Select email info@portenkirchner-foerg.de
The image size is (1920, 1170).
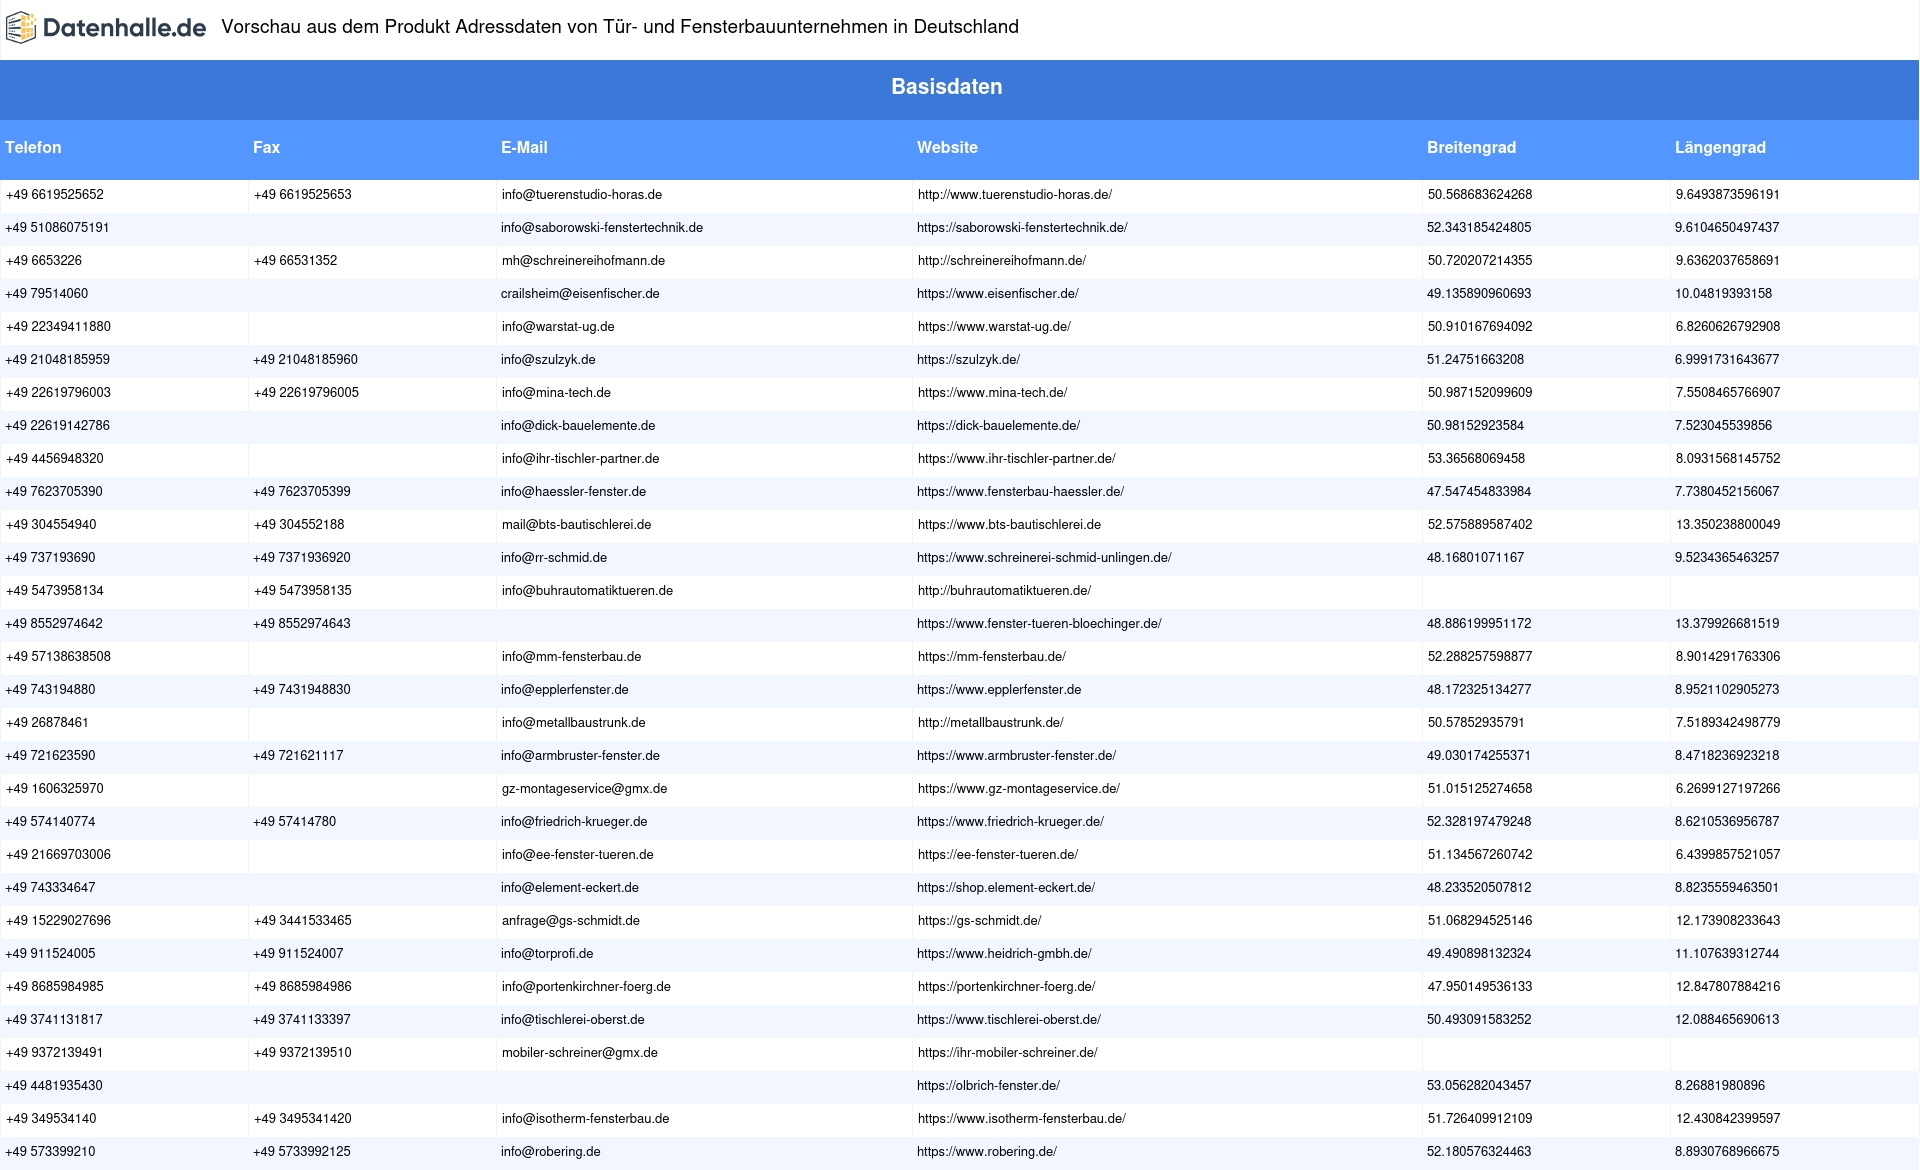point(586,987)
